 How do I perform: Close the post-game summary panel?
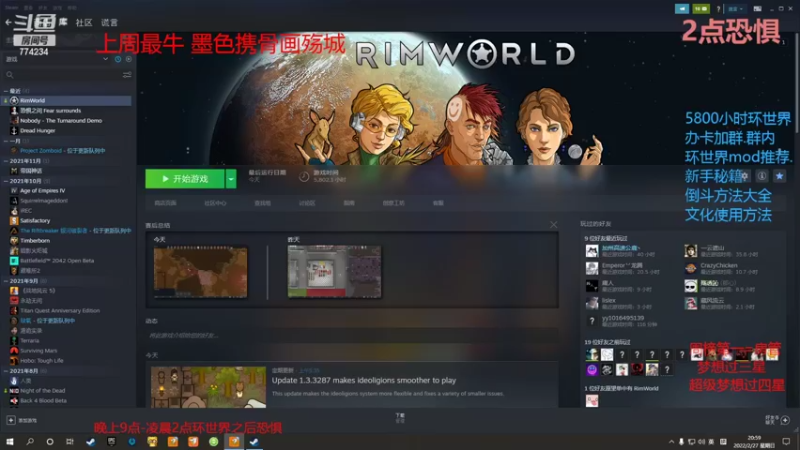[554, 224]
